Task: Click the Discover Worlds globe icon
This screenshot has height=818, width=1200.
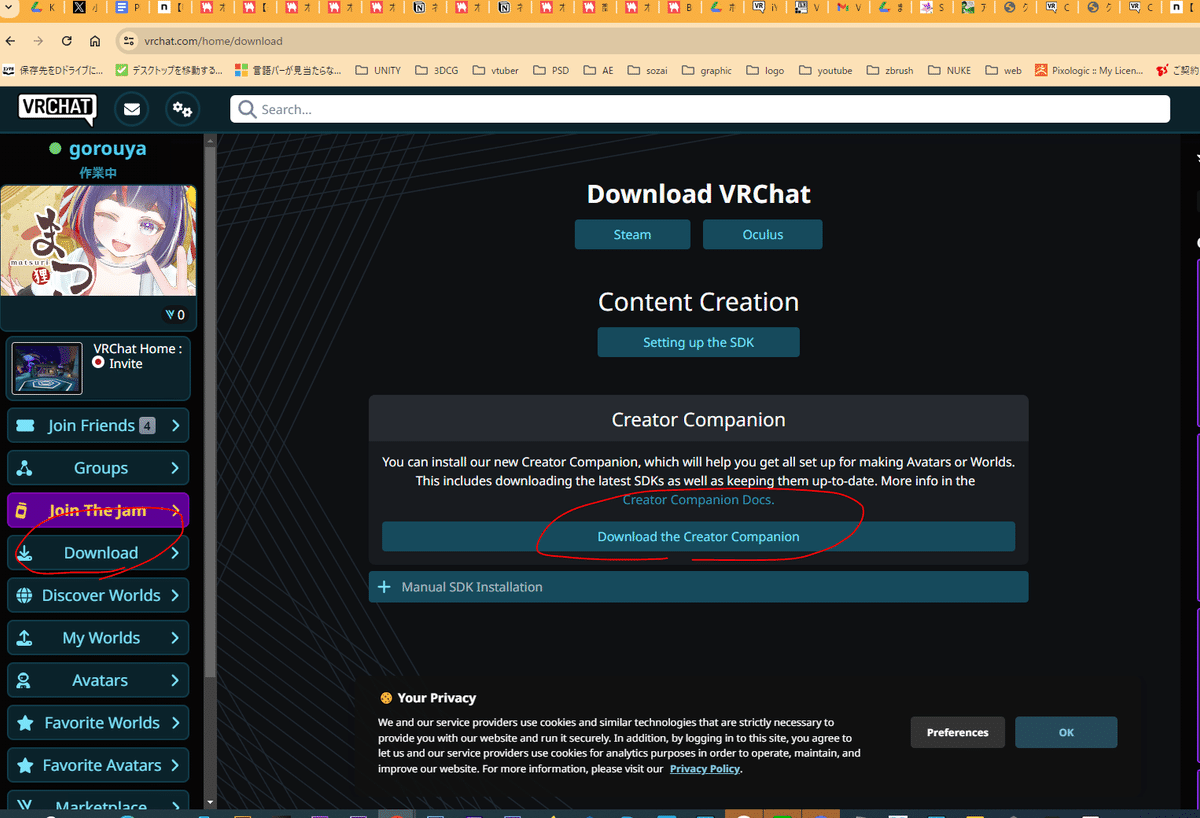Action: (25, 596)
